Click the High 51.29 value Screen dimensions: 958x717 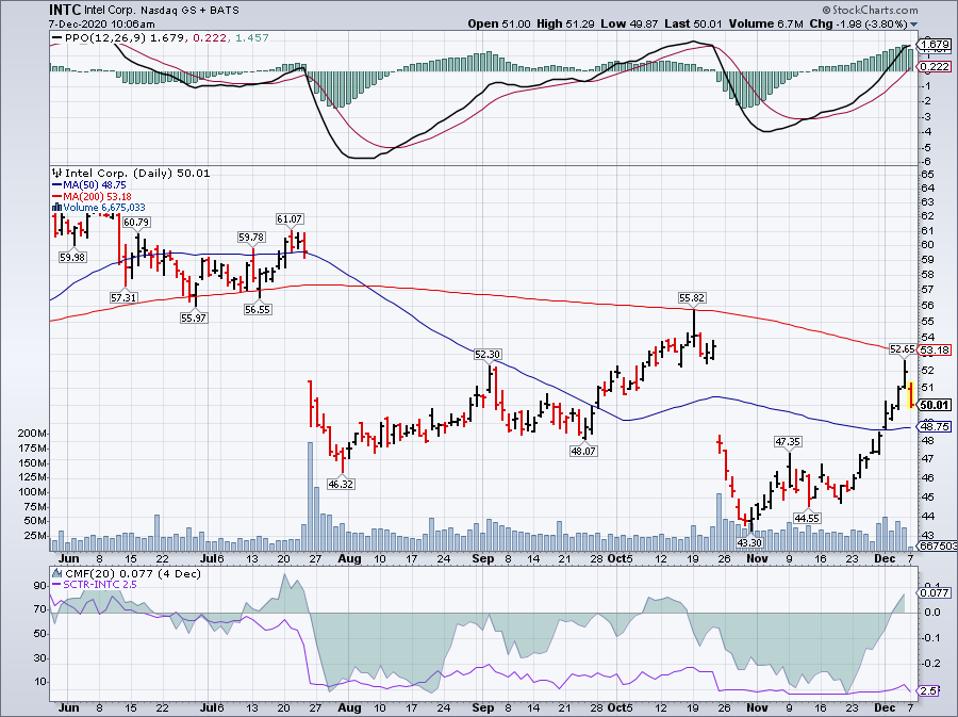tap(566, 24)
